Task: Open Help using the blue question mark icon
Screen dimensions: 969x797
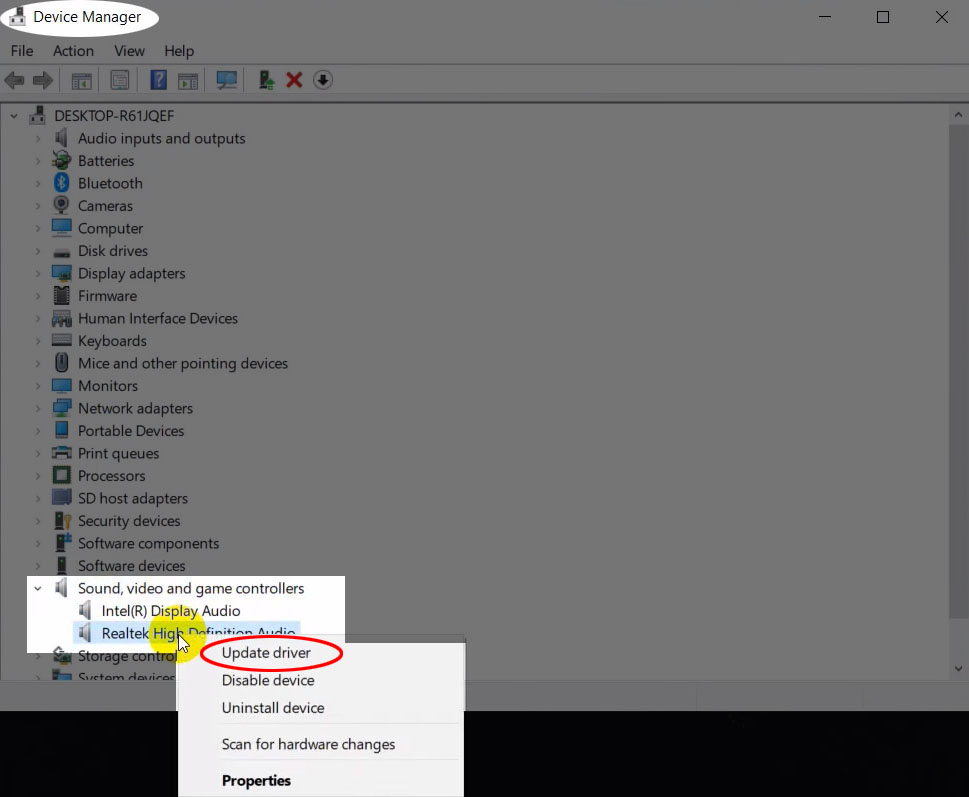Action: click(157, 80)
